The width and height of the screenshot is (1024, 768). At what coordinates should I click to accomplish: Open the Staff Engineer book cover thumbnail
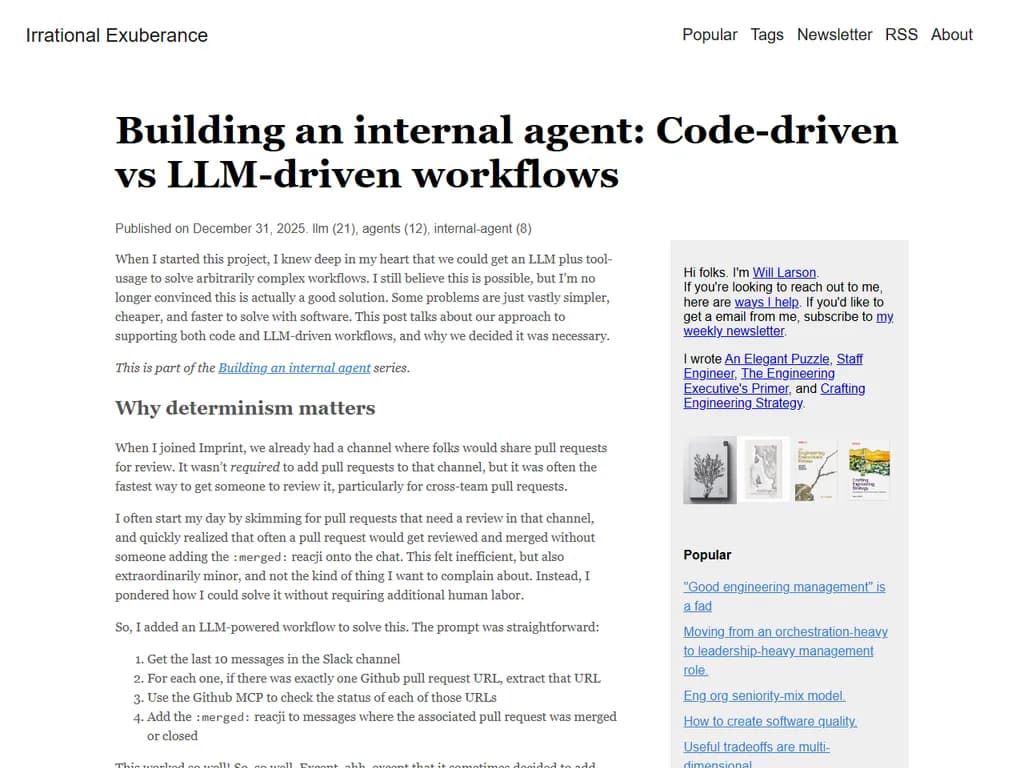click(x=762, y=470)
